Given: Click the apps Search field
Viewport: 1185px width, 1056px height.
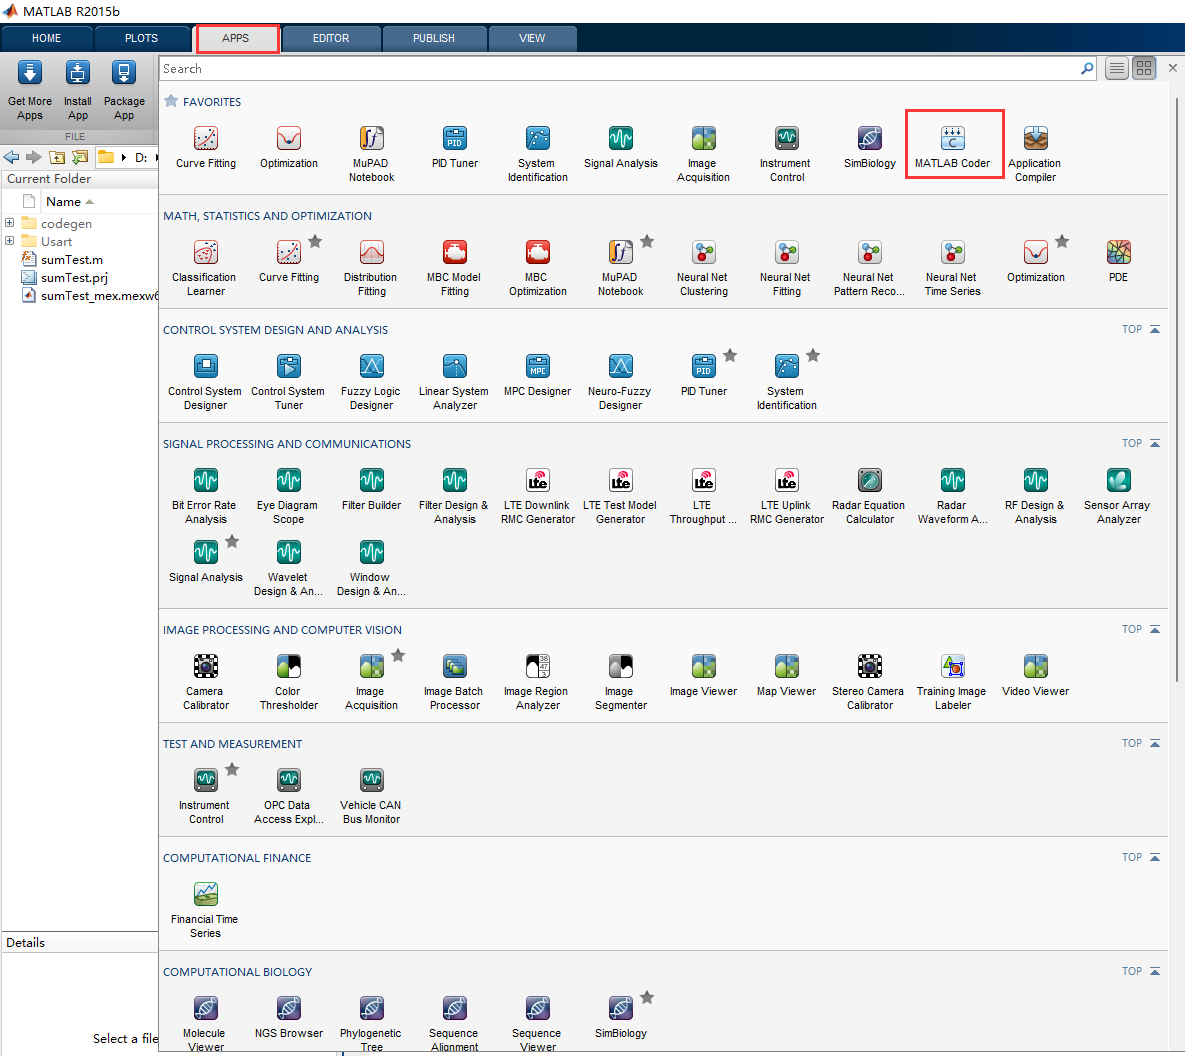Looking at the screenshot, I should 620,69.
